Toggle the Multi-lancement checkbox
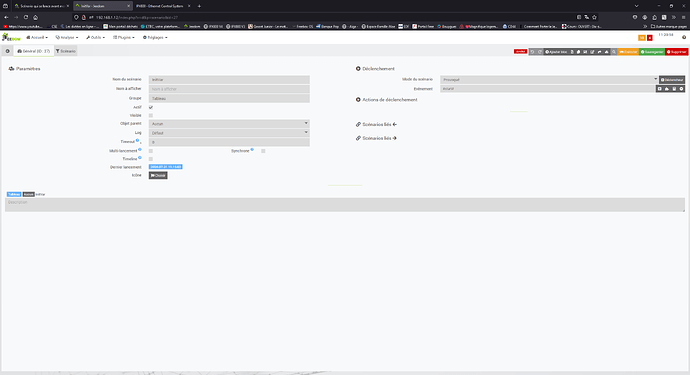This screenshot has width=690, height=375. click(x=151, y=151)
